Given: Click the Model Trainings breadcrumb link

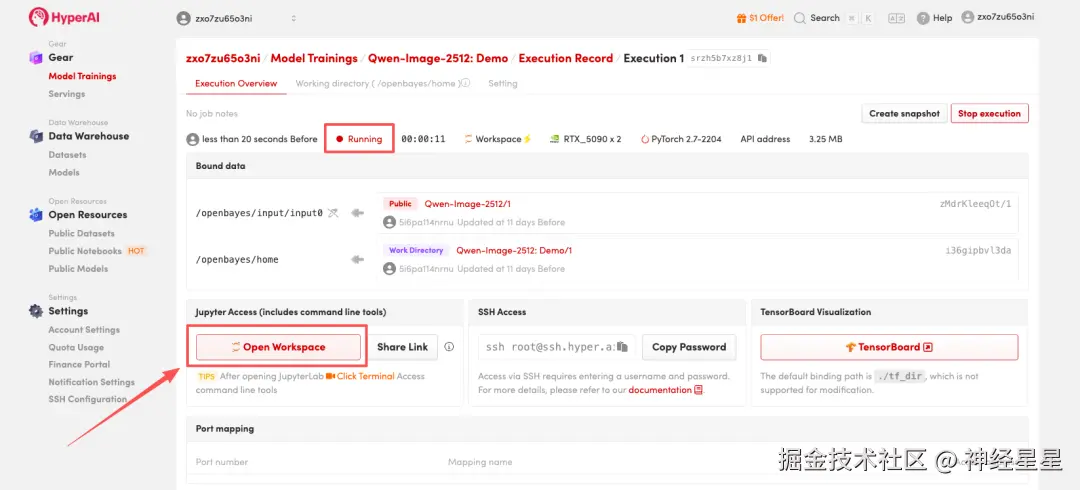Looking at the screenshot, I should [x=314, y=59].
